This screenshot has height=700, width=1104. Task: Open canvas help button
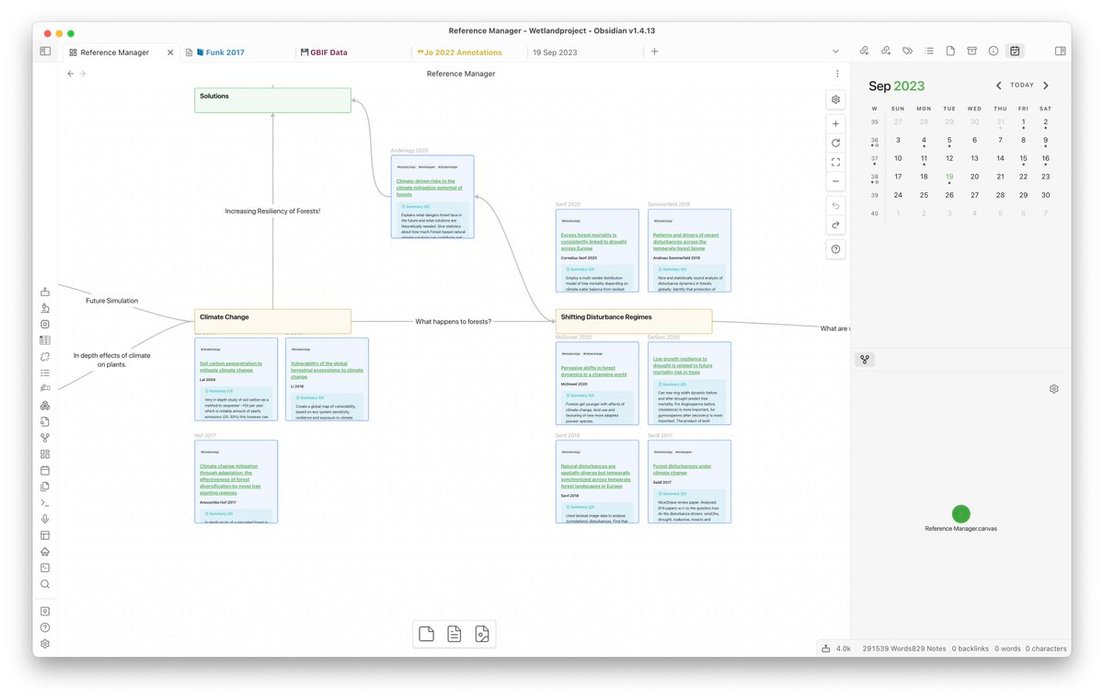[x=836, y=249]
